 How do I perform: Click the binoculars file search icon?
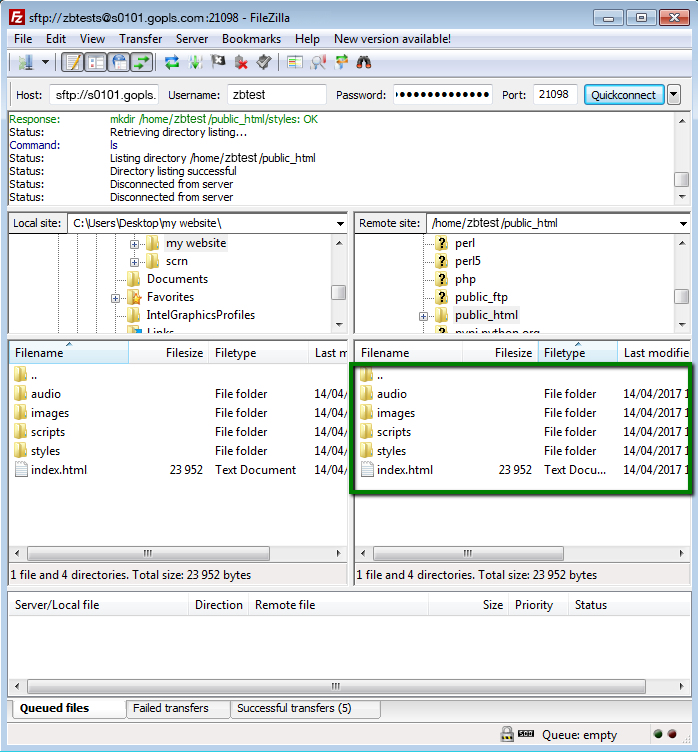(x=364, y=62)
